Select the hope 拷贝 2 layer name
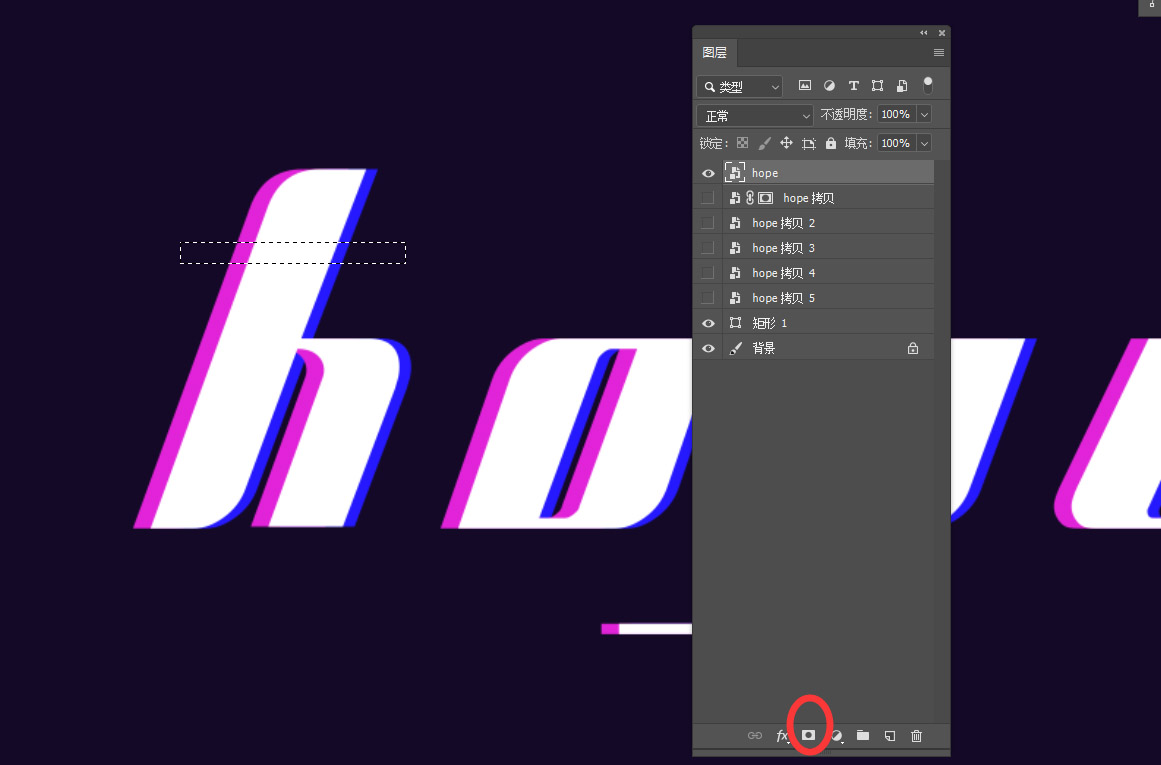The height and width of the screenshot is (765, 1161). (783, 223)
